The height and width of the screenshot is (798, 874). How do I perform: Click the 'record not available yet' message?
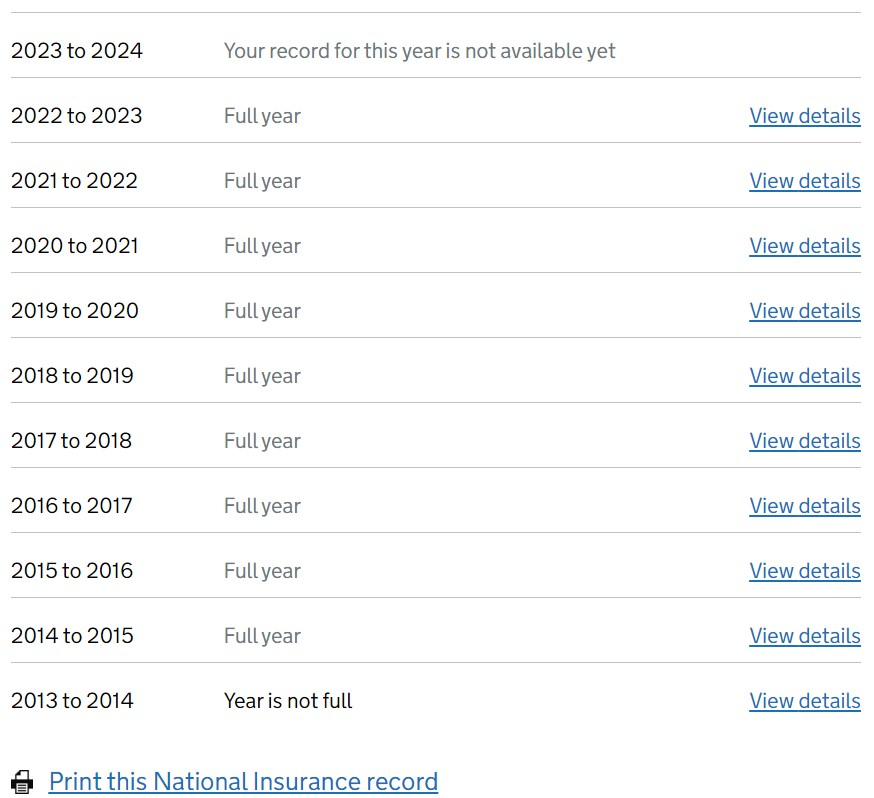420,51
